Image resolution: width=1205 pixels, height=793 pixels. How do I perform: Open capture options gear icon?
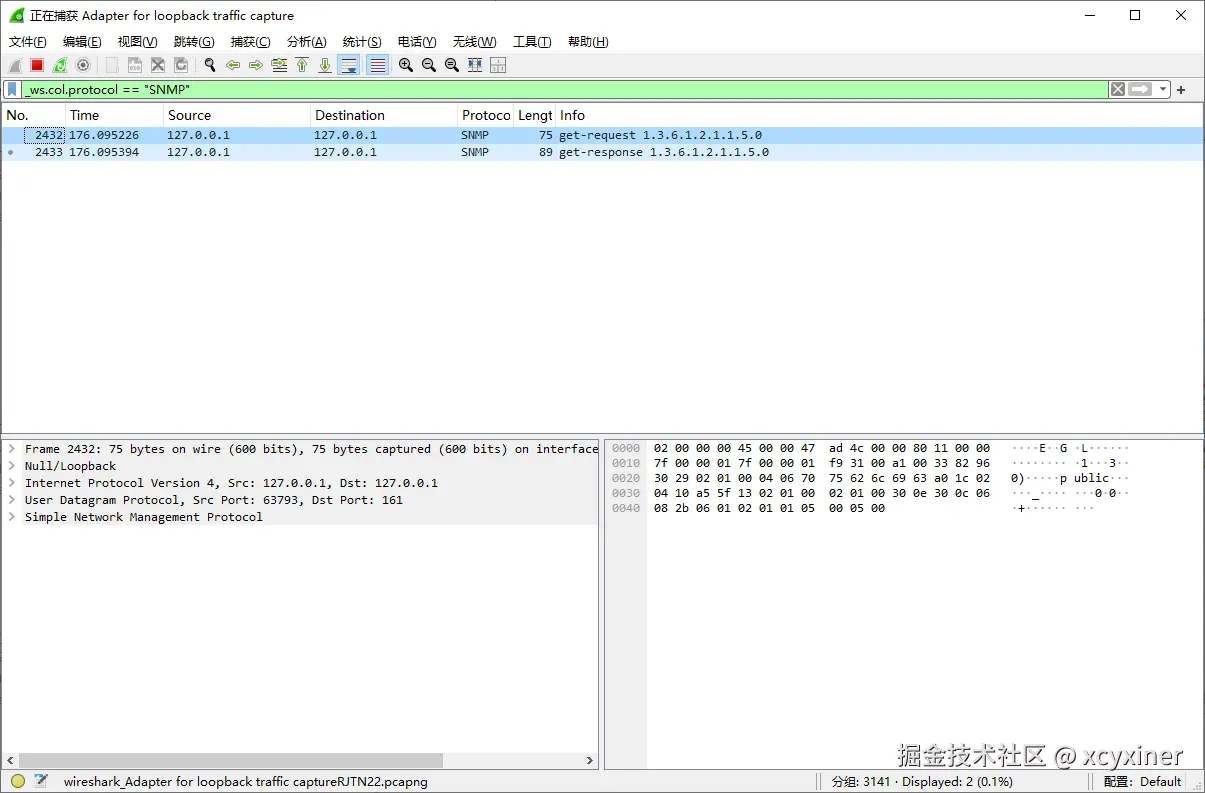[83, 65]
